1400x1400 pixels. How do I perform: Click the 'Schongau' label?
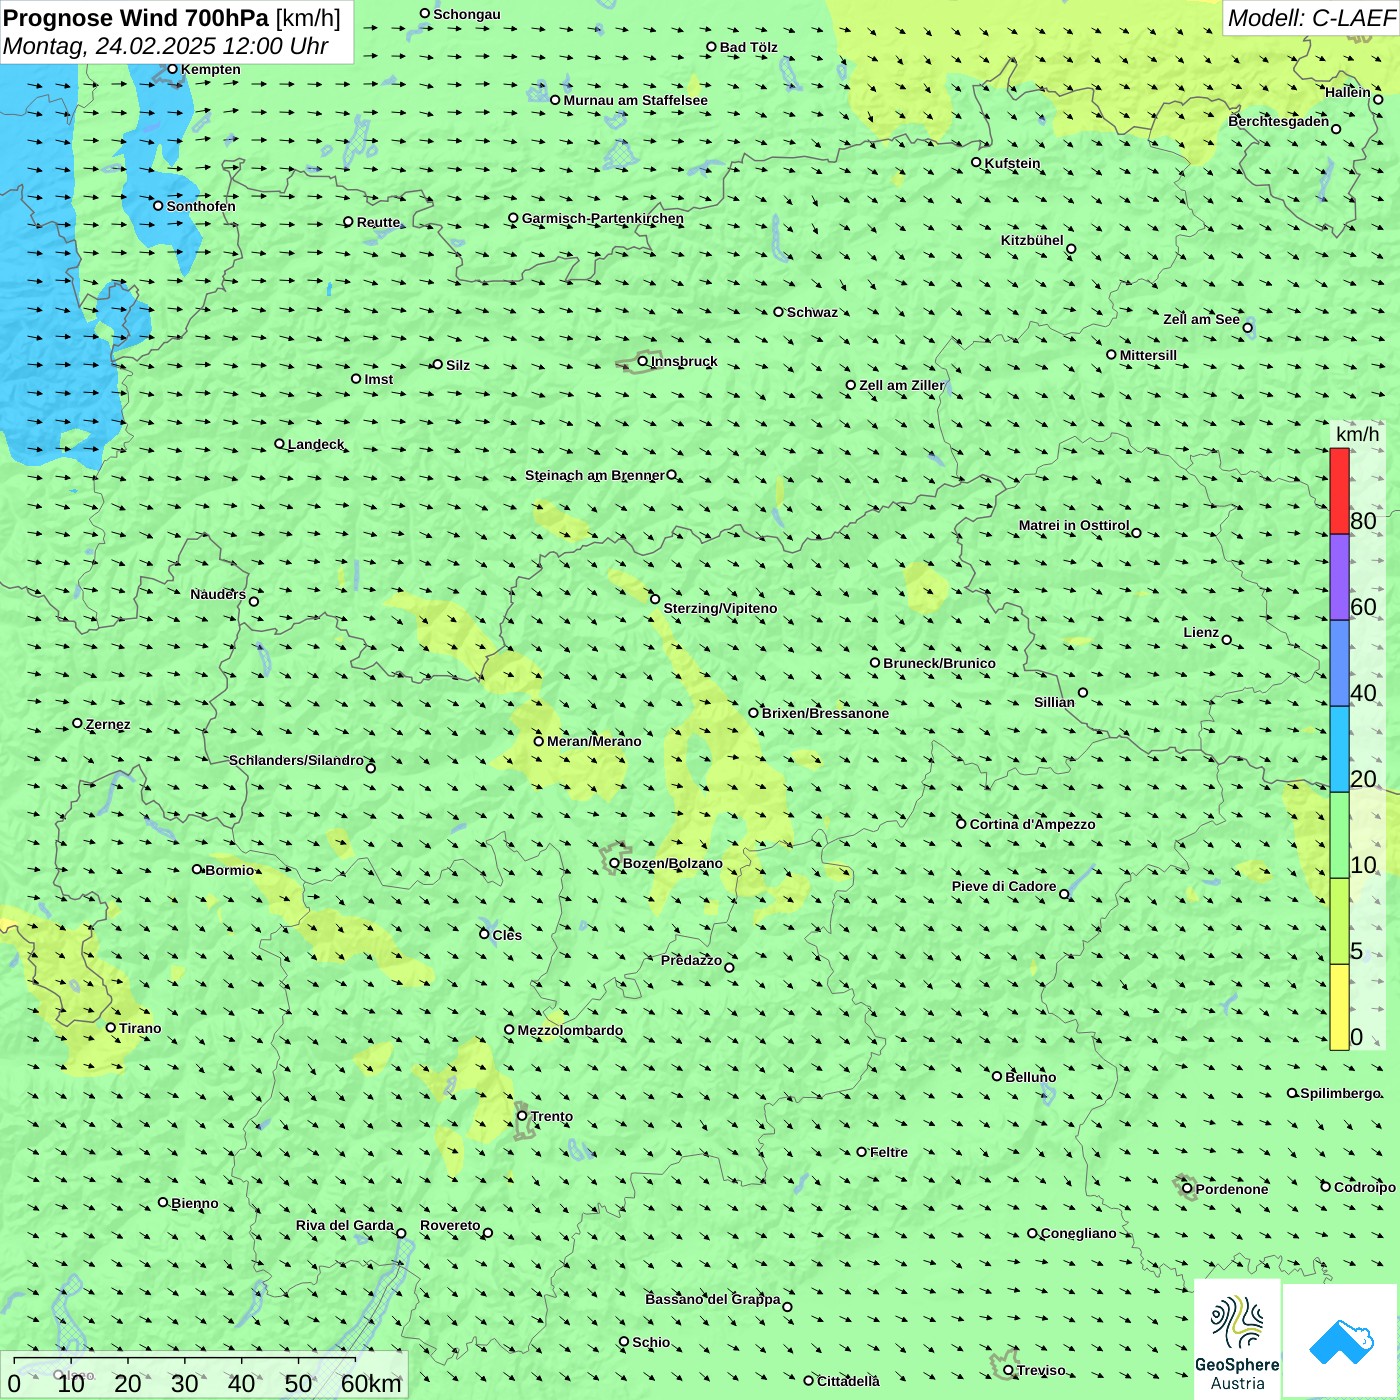coord(467,14)
